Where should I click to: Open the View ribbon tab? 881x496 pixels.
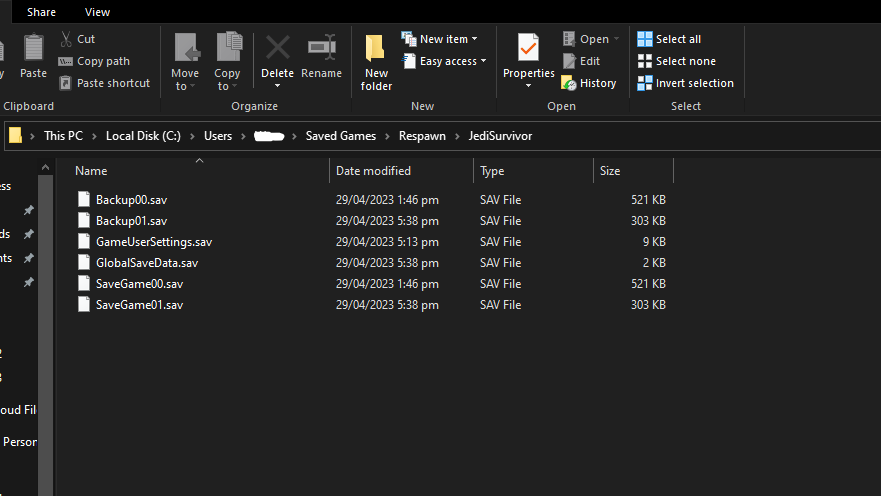[x=97, y=12]
